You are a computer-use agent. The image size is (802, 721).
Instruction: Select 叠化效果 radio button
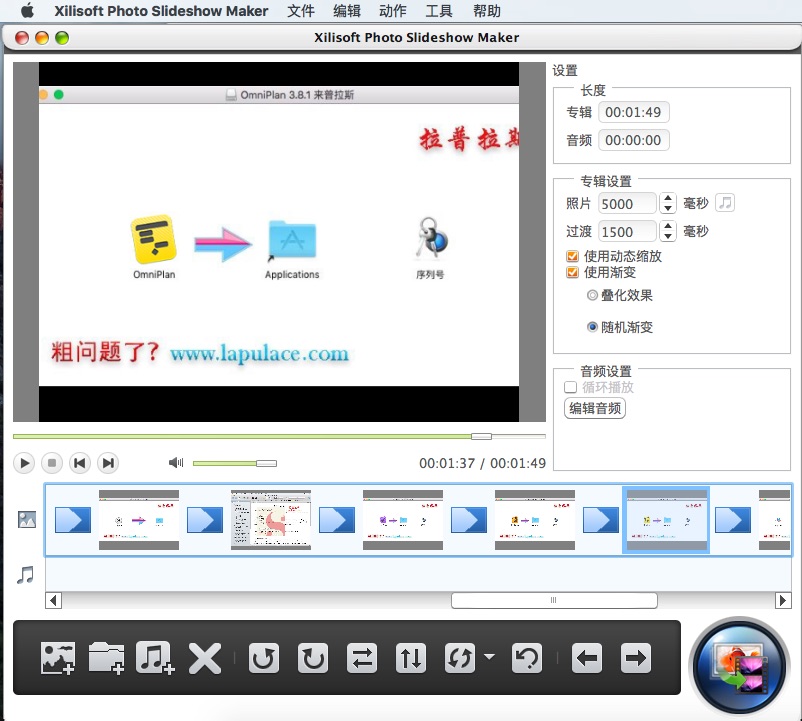pyautogui.click(x=592, y=295)
